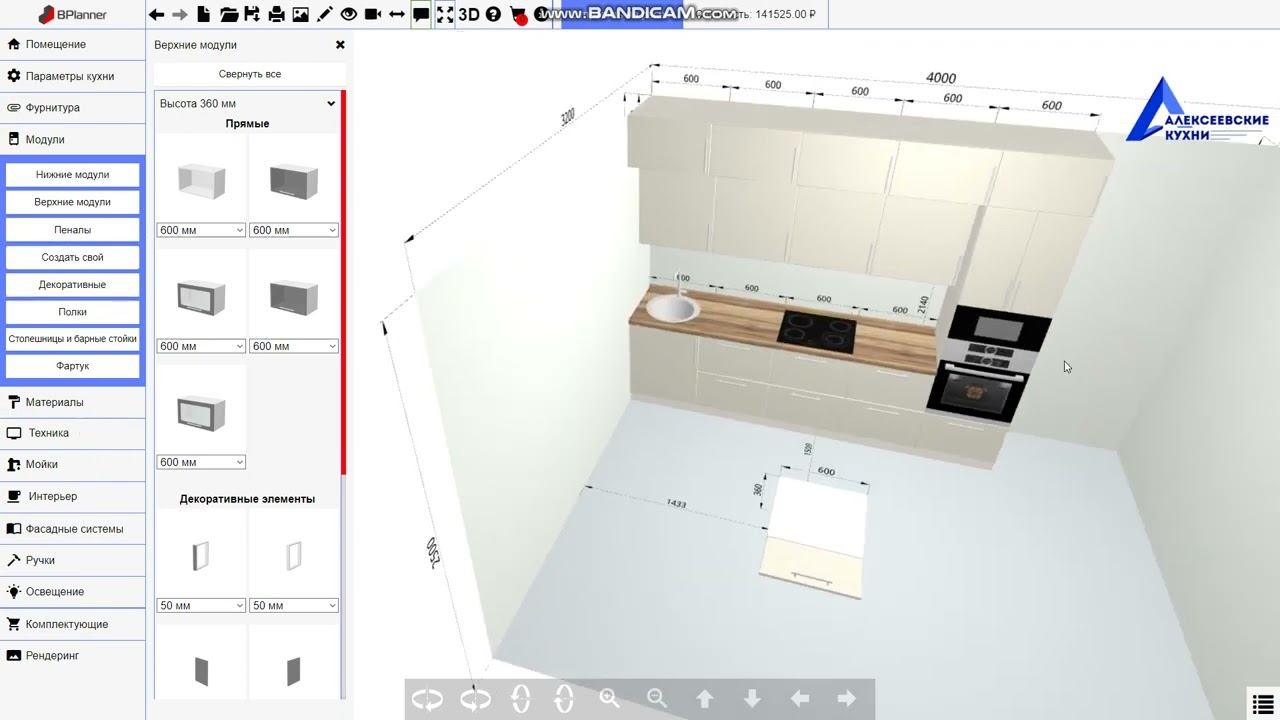Image resolution: width=1280 pixels, height=720 pixels.
Task: Open help via the question mark icon
Action: tap(493, 14)
